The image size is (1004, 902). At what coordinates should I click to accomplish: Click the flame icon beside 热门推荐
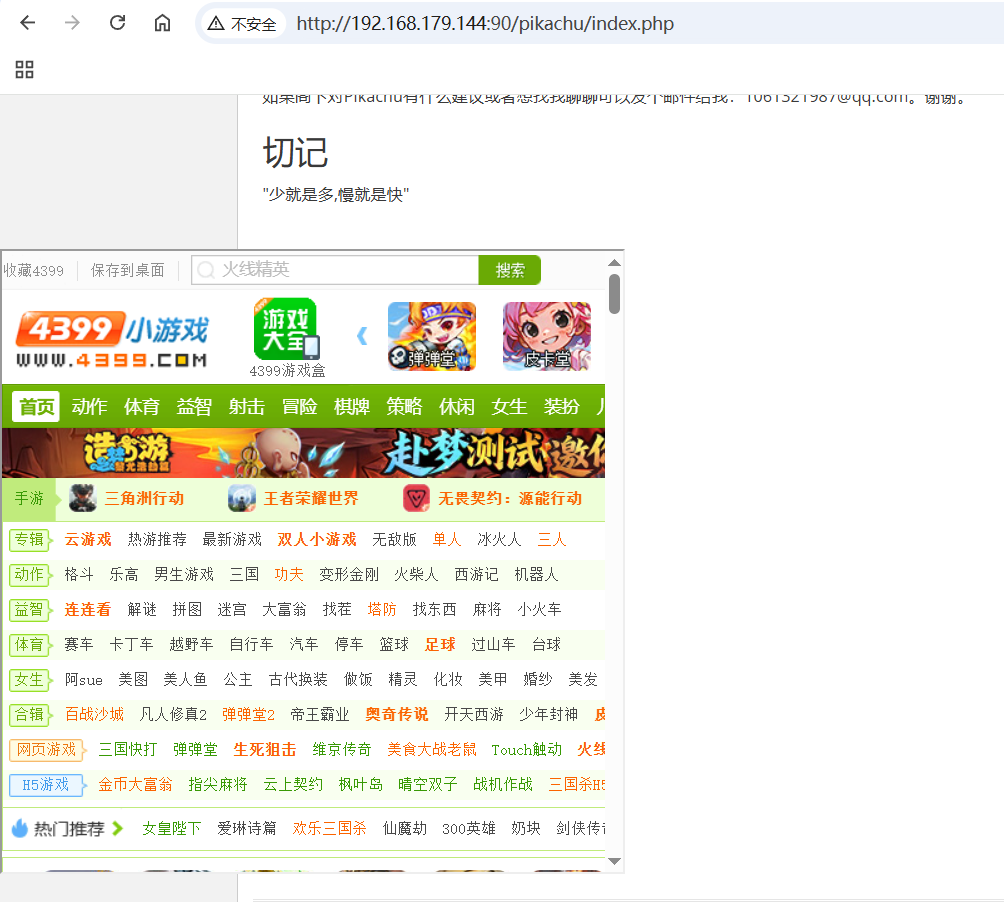[20, 828]
